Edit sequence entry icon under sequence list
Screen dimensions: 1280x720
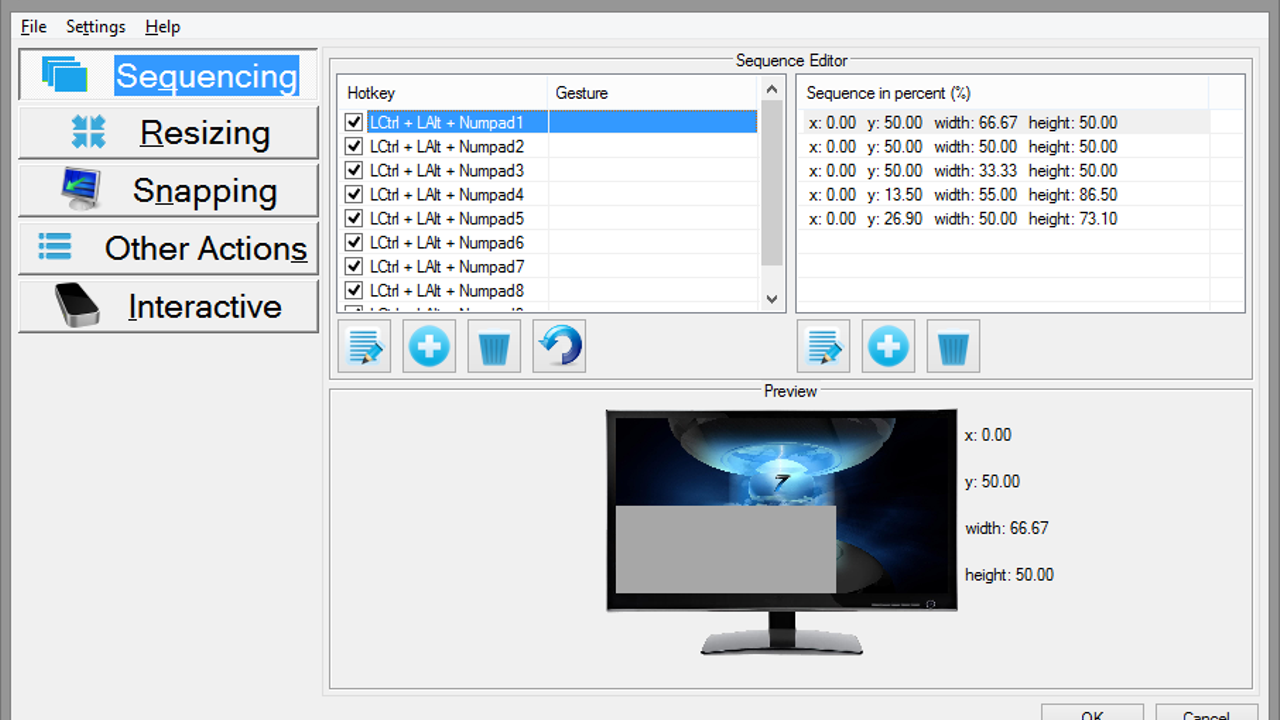coord(823,347)
